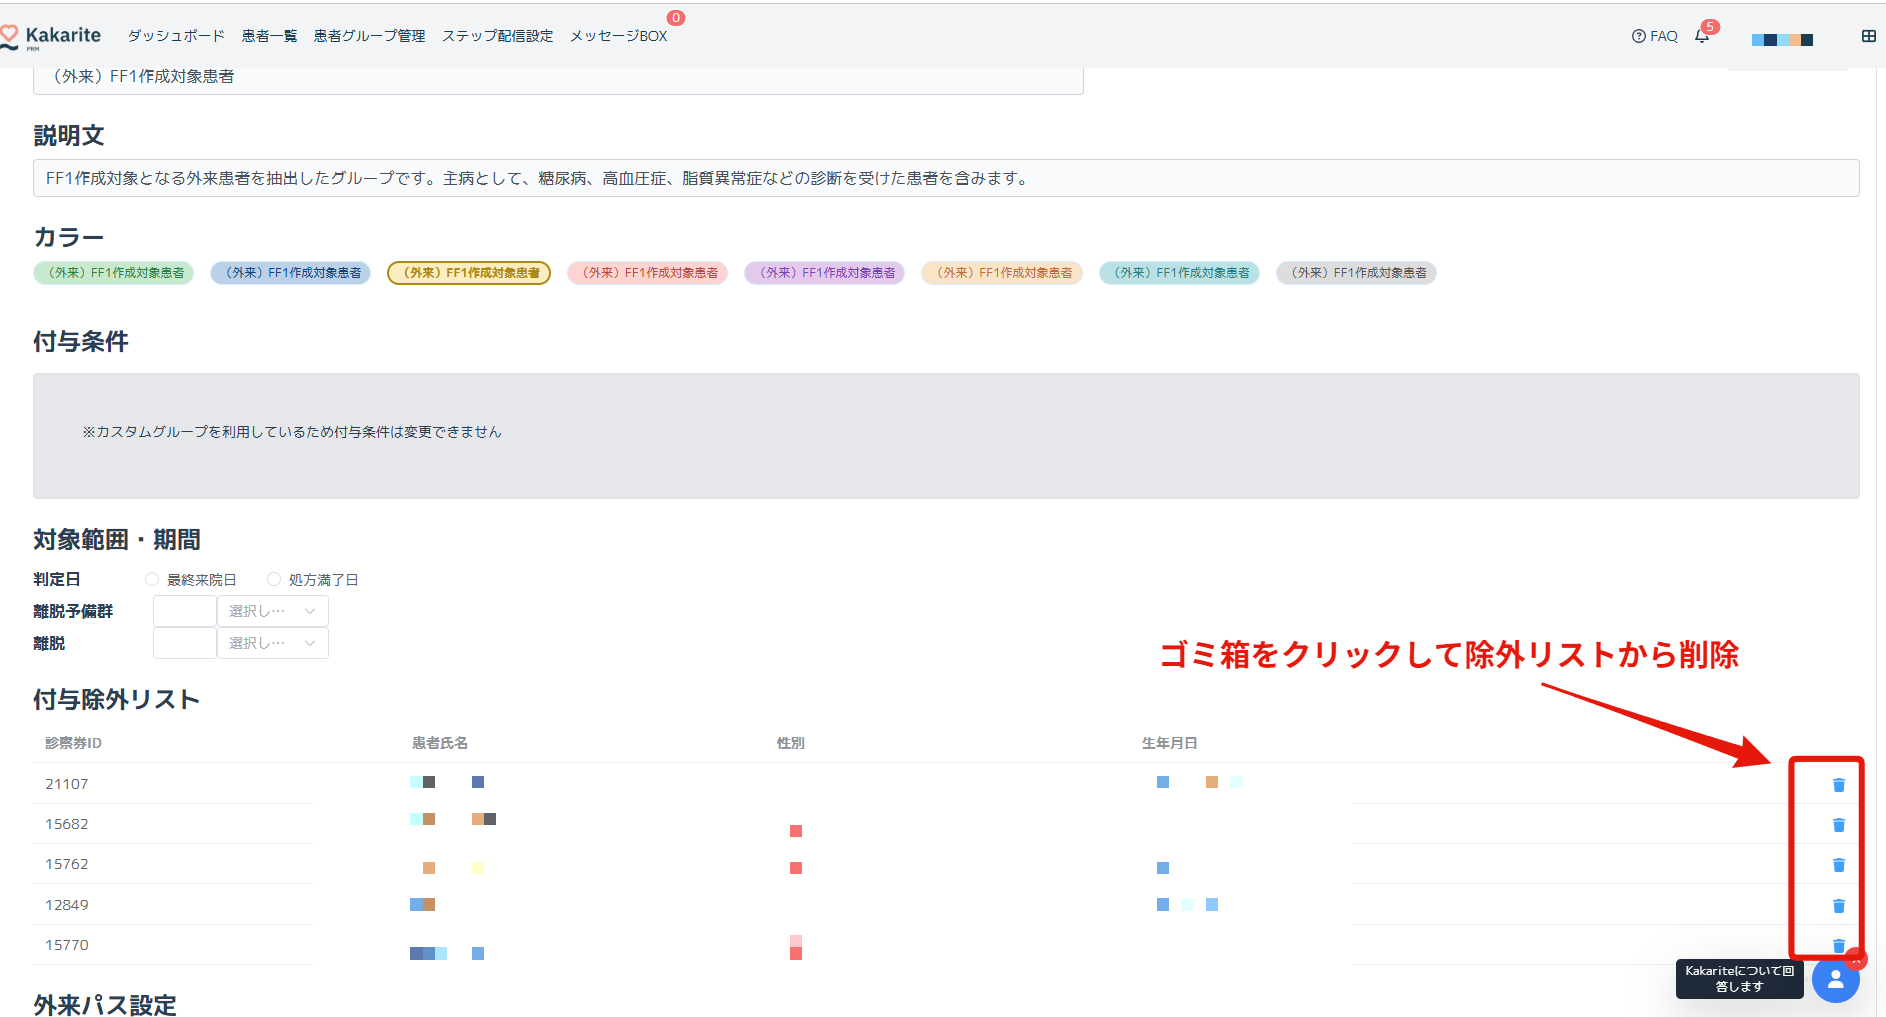
Task: Go to 患者グループ管理 in navigation
Action: pyautogui.click(x=369, y=36)
